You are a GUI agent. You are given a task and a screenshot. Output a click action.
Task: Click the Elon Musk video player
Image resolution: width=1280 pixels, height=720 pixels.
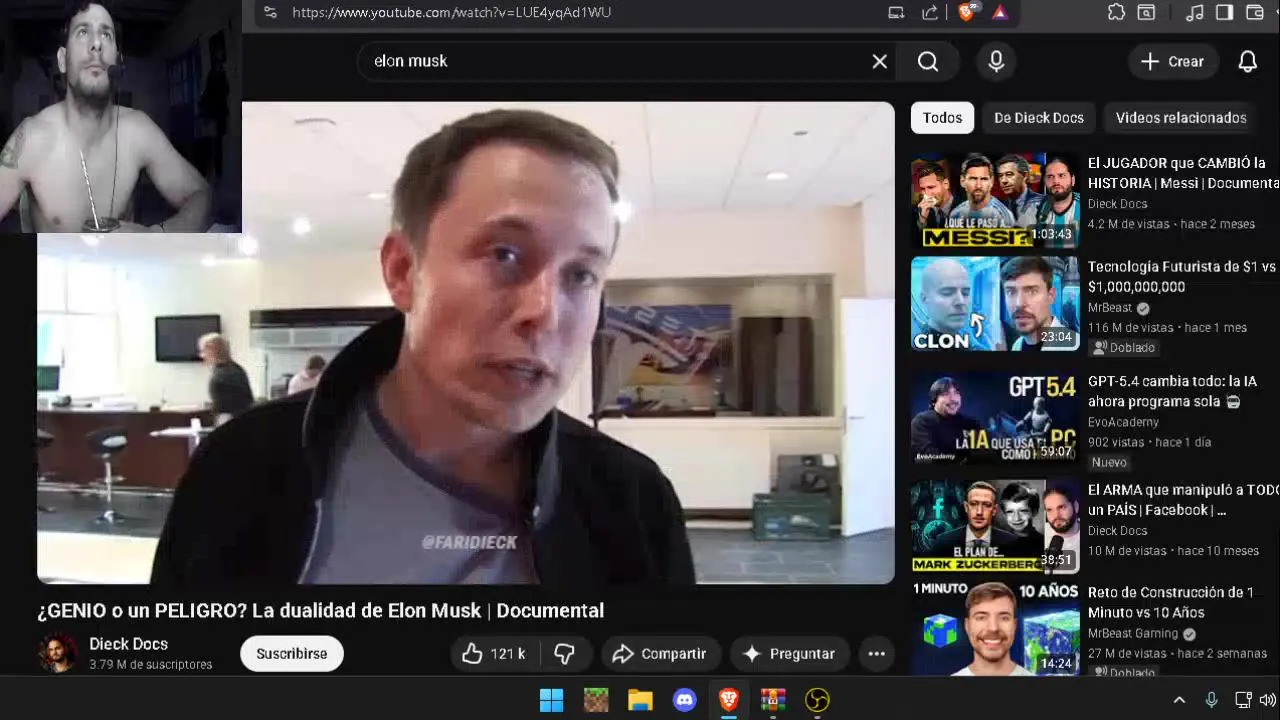click(466, 342)
